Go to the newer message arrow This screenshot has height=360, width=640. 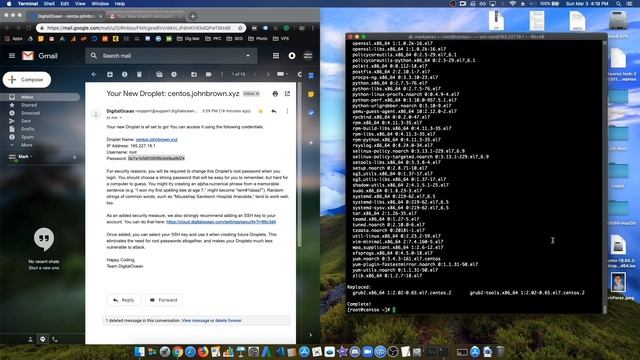pyautogui.click(x=255, y=74)
